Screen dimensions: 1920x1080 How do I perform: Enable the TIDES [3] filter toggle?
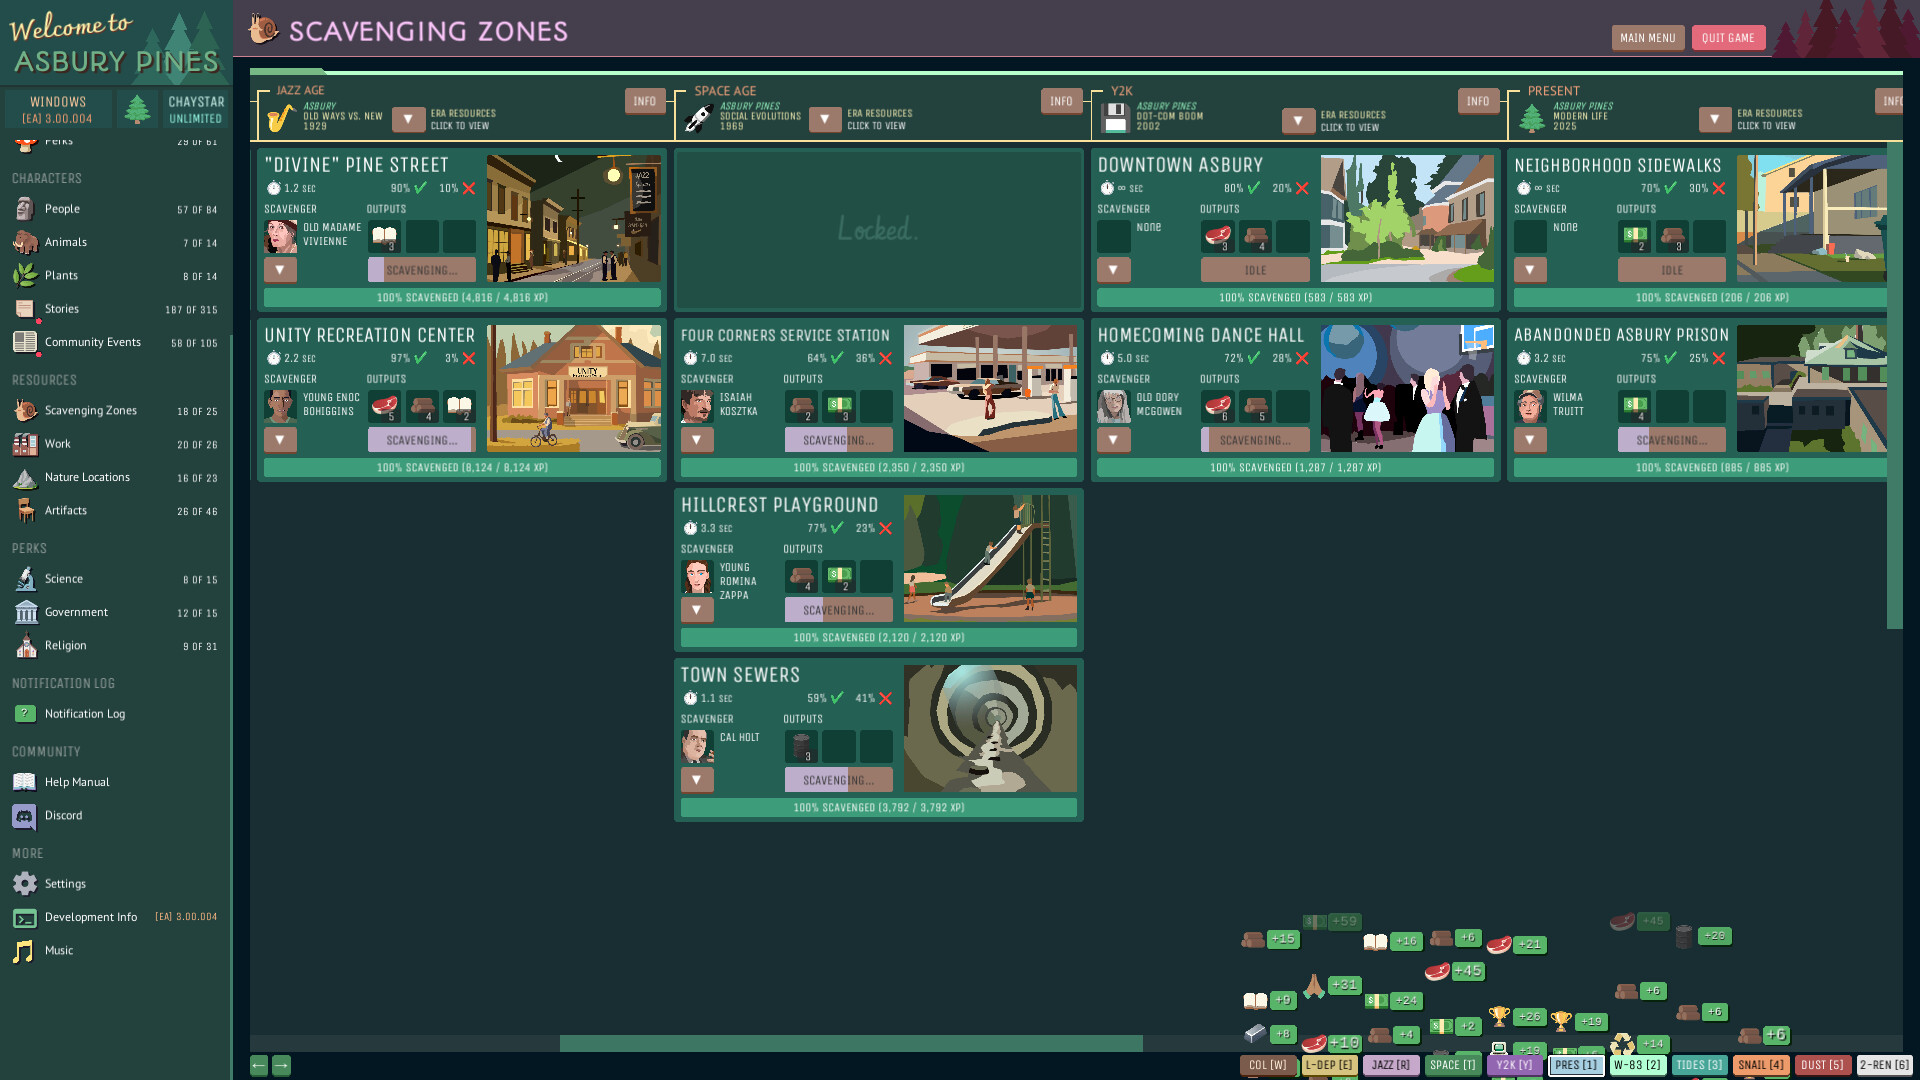point(1698,1065)
